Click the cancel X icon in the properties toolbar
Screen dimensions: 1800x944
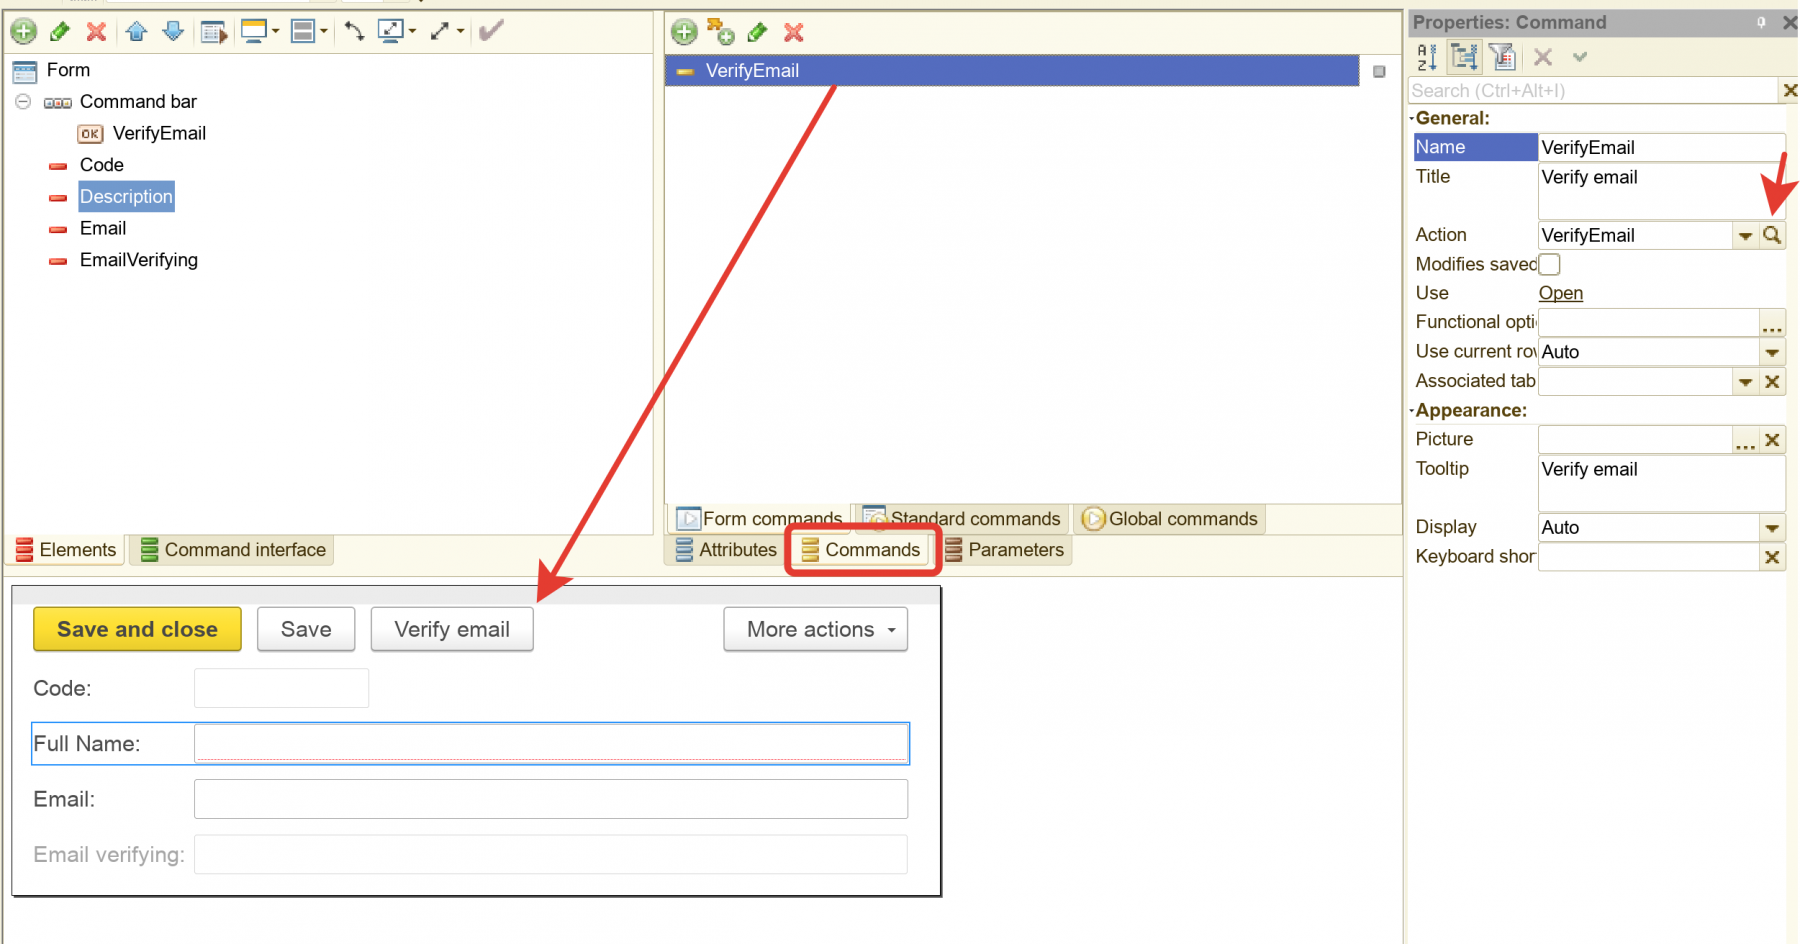click(1543, 57)
